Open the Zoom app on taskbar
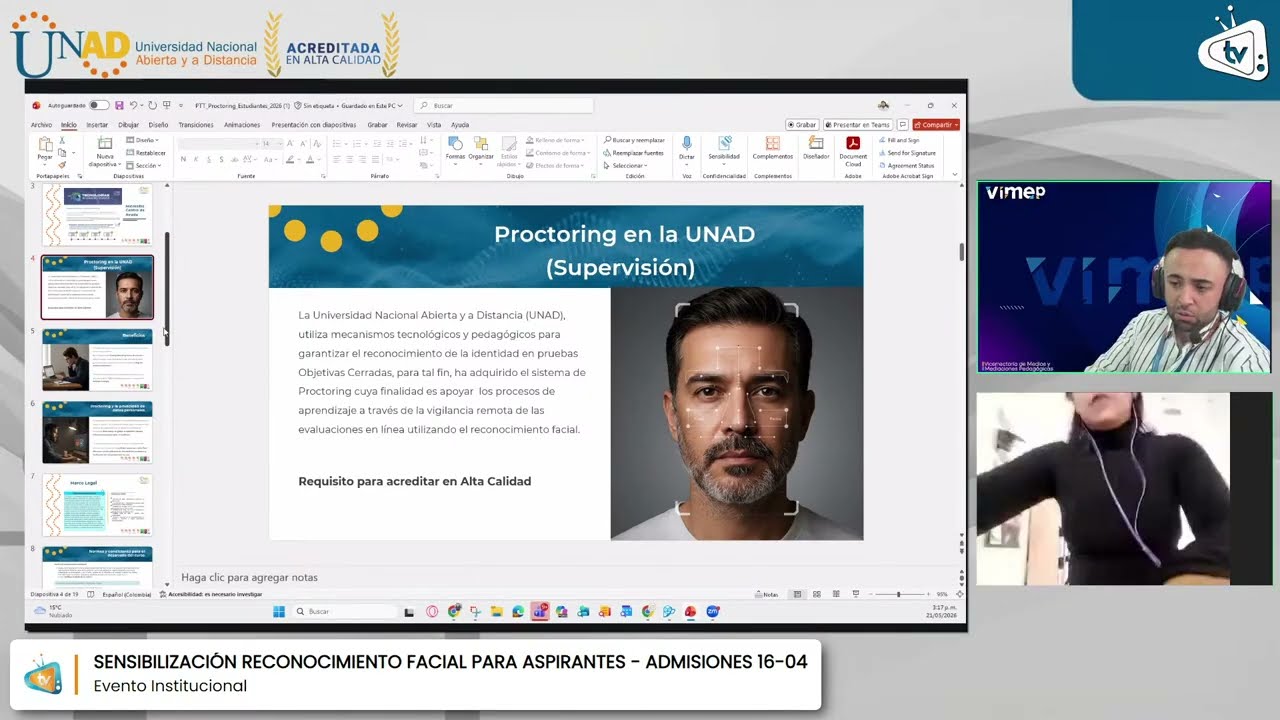Screen dimensions: 1280x720 point(712,611)
